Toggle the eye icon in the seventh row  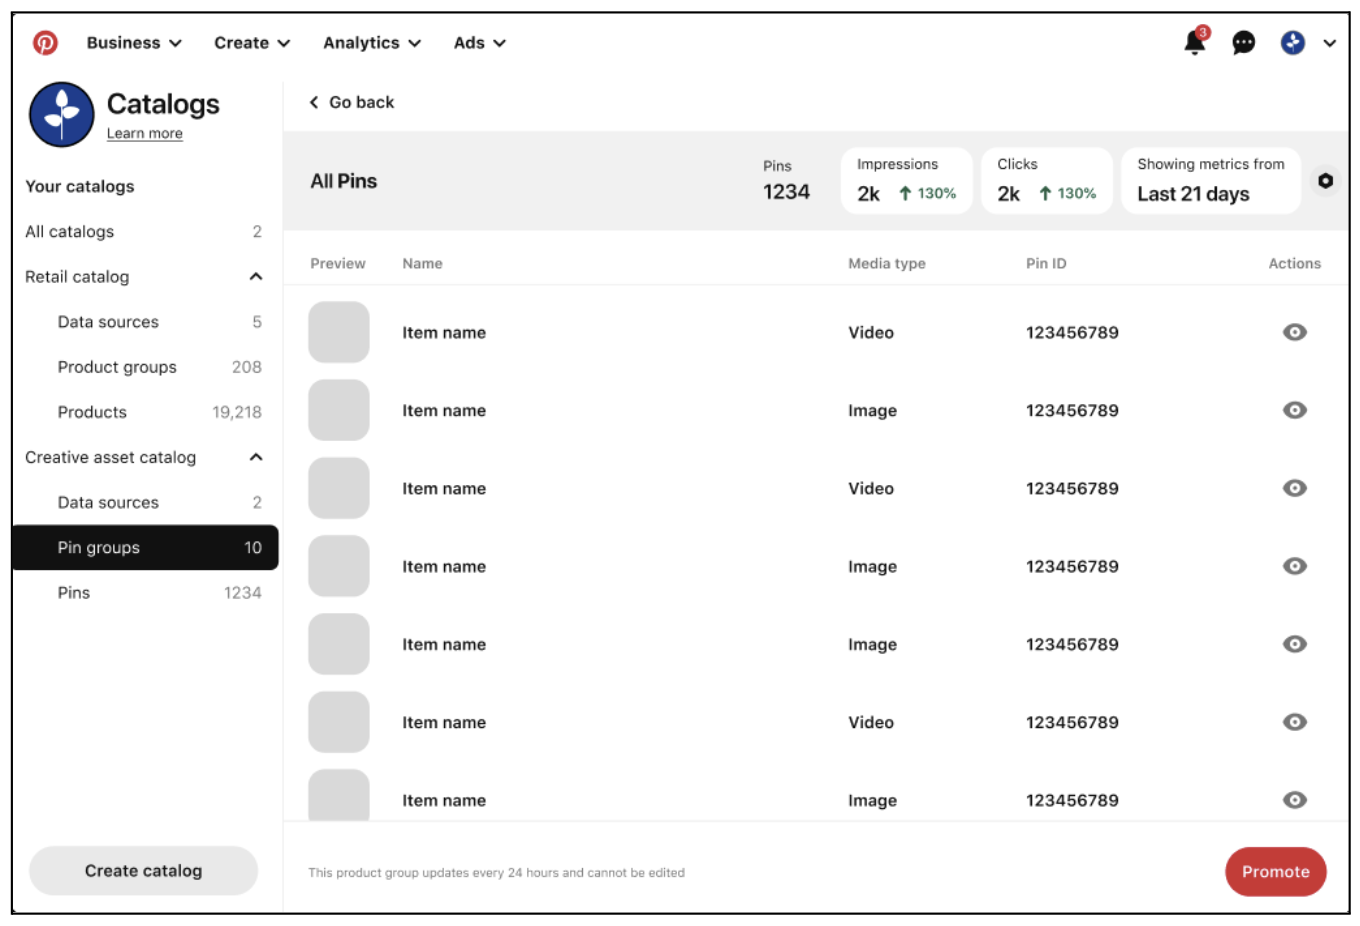tap(1295, 800)
